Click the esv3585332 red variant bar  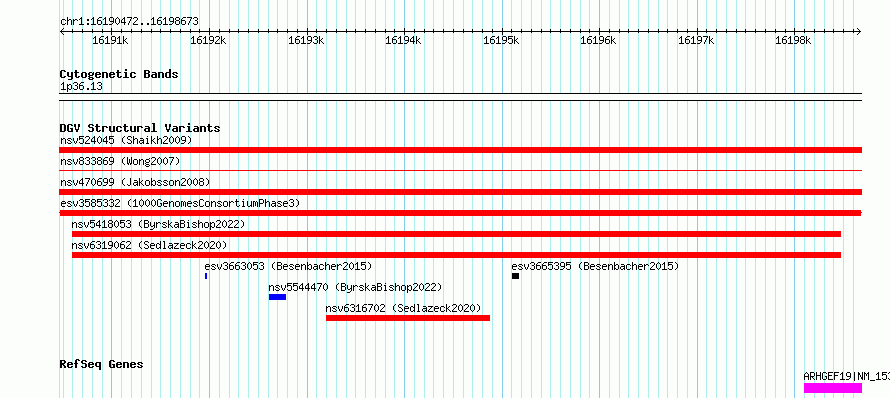460,213
